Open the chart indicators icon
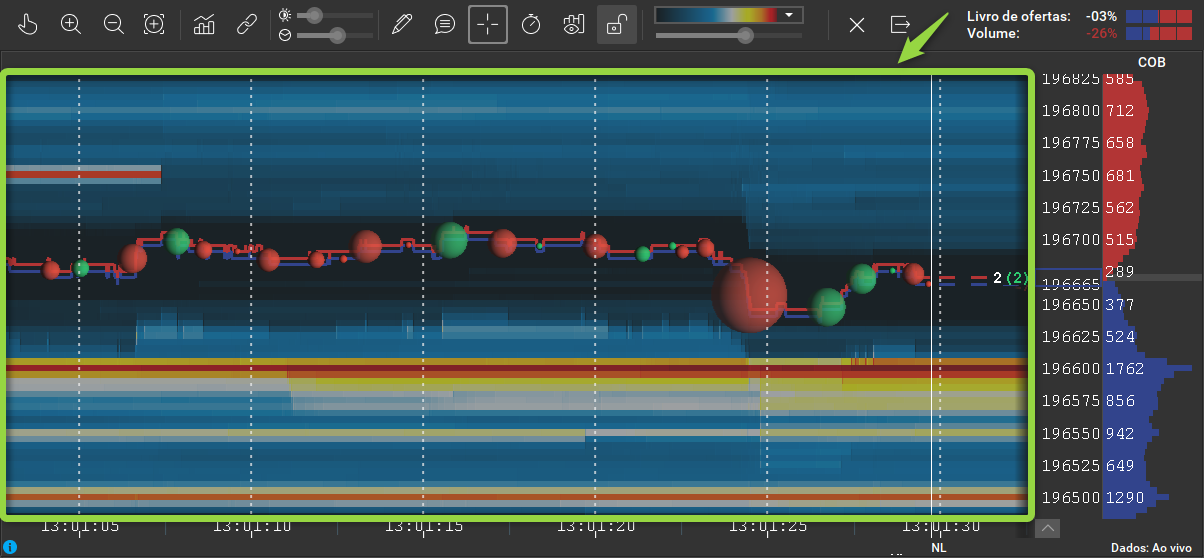This screenshot has width=1204, height=558. coord(205,24)
